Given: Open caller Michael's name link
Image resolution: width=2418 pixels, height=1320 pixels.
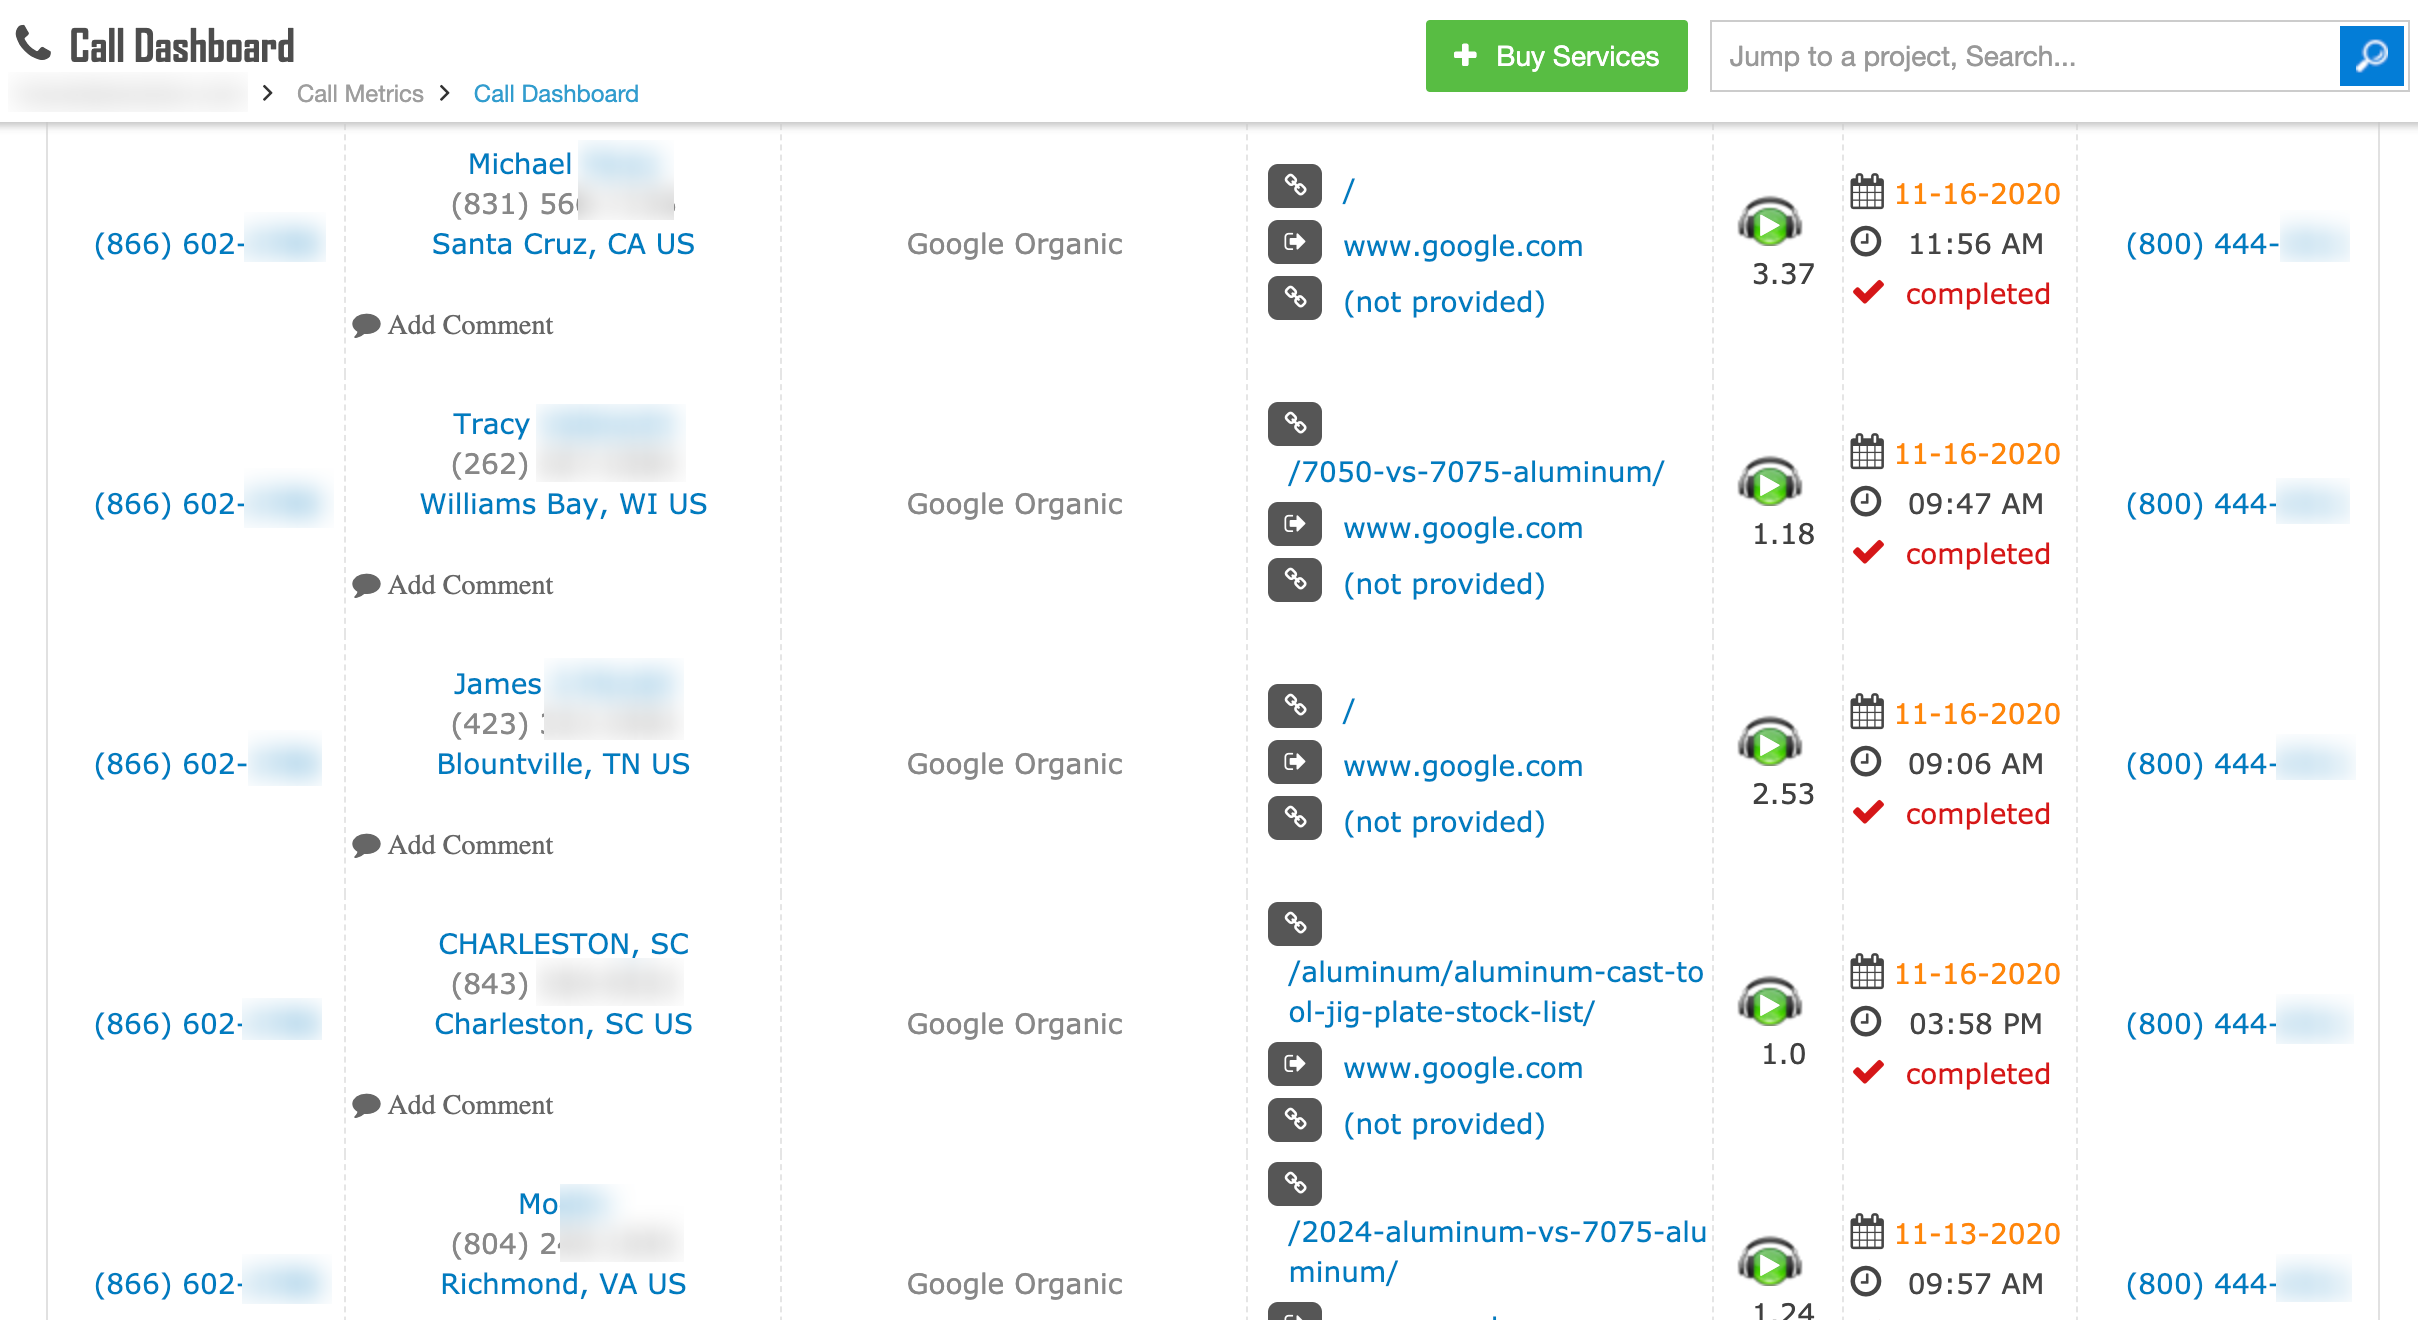Looking at the screenshot, I should [520, 164].
